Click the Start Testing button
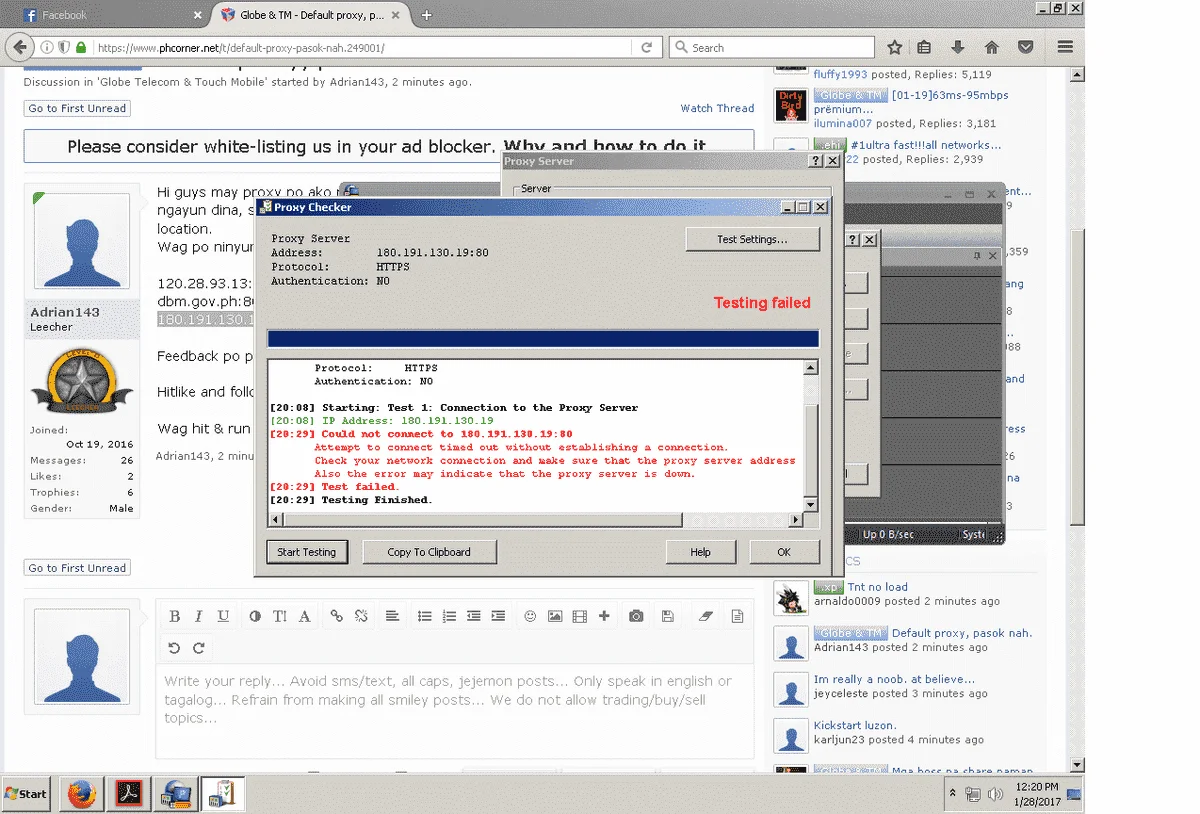This screenshot has width=1200, height=814. [x=307, y=552]
